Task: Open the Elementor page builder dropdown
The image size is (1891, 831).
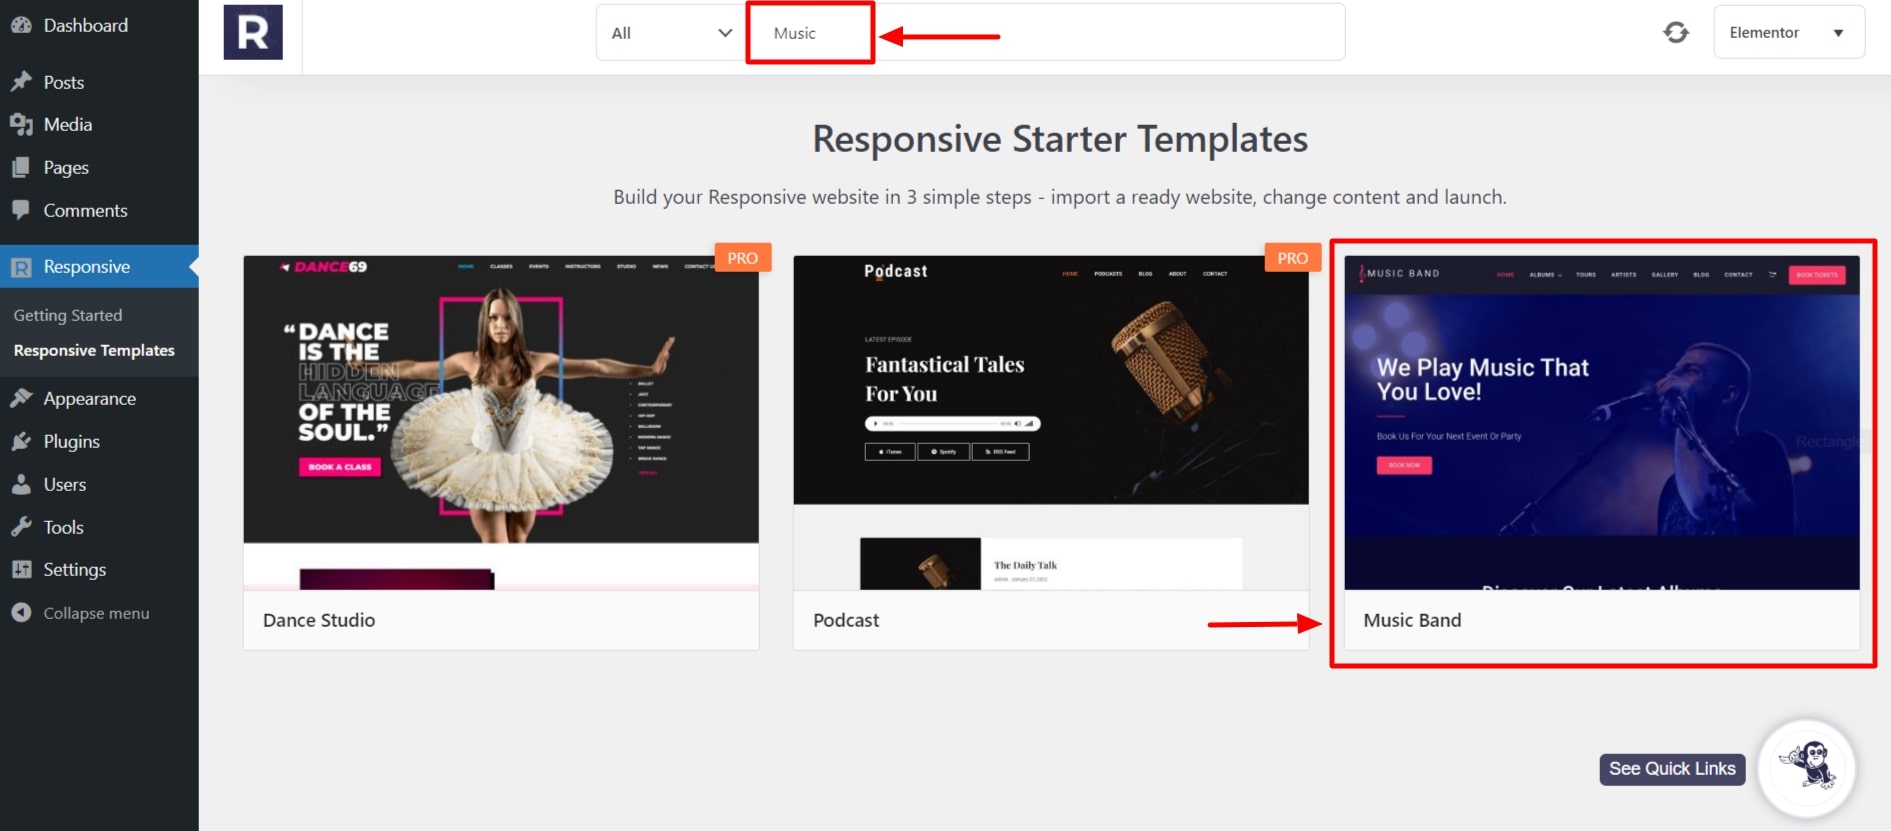Action: pyautogui.click(x=1788, y=32)
